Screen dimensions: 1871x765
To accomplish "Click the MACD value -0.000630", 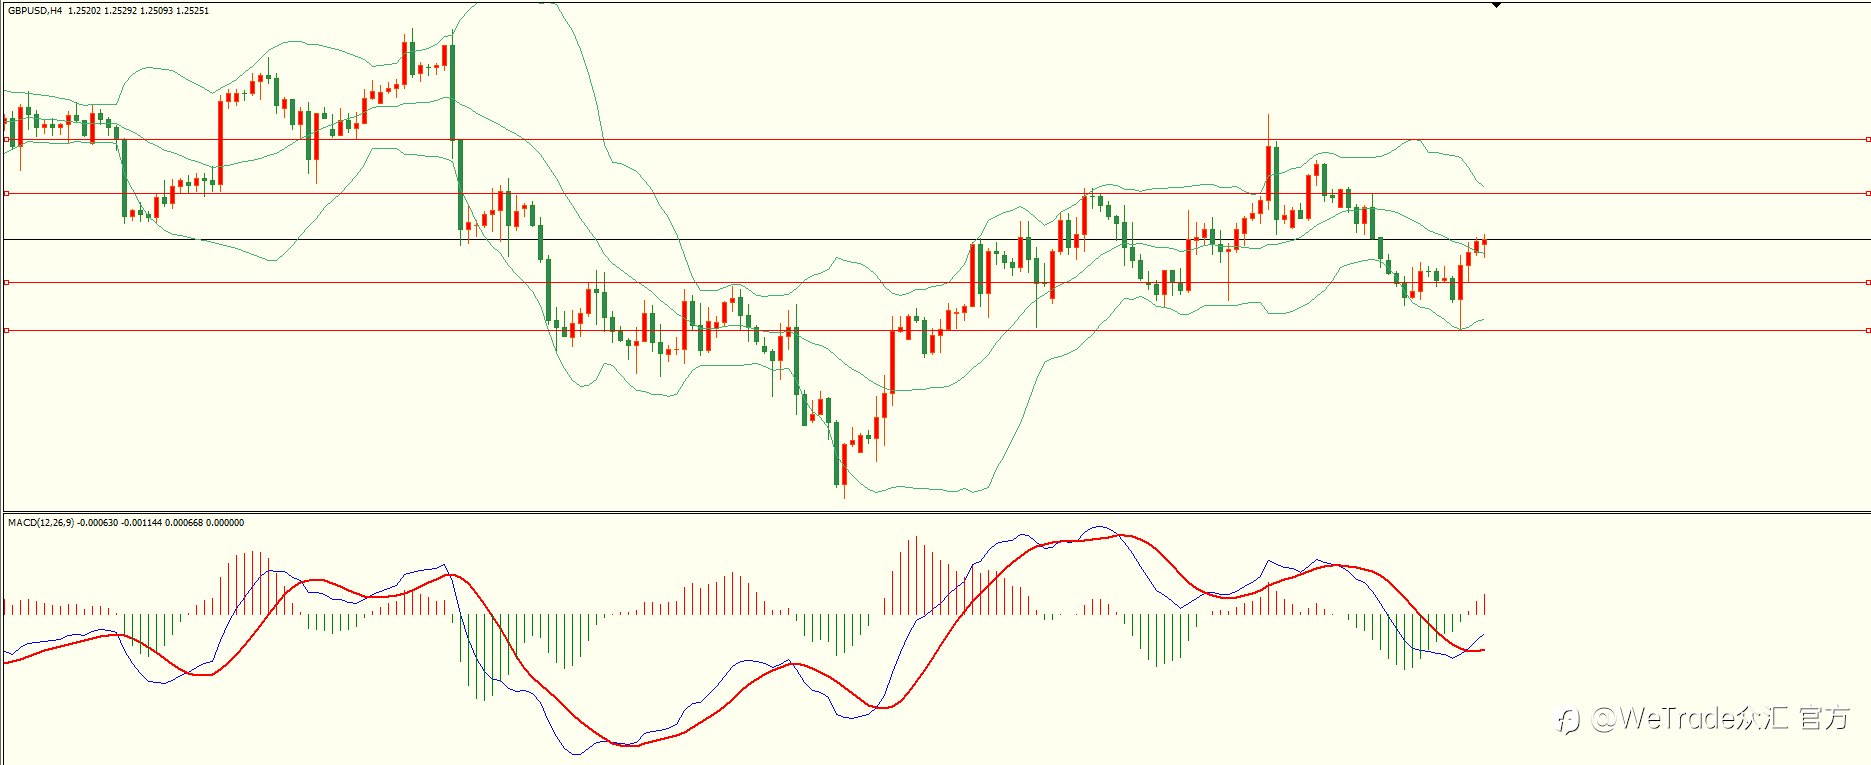I will (98, 523).
